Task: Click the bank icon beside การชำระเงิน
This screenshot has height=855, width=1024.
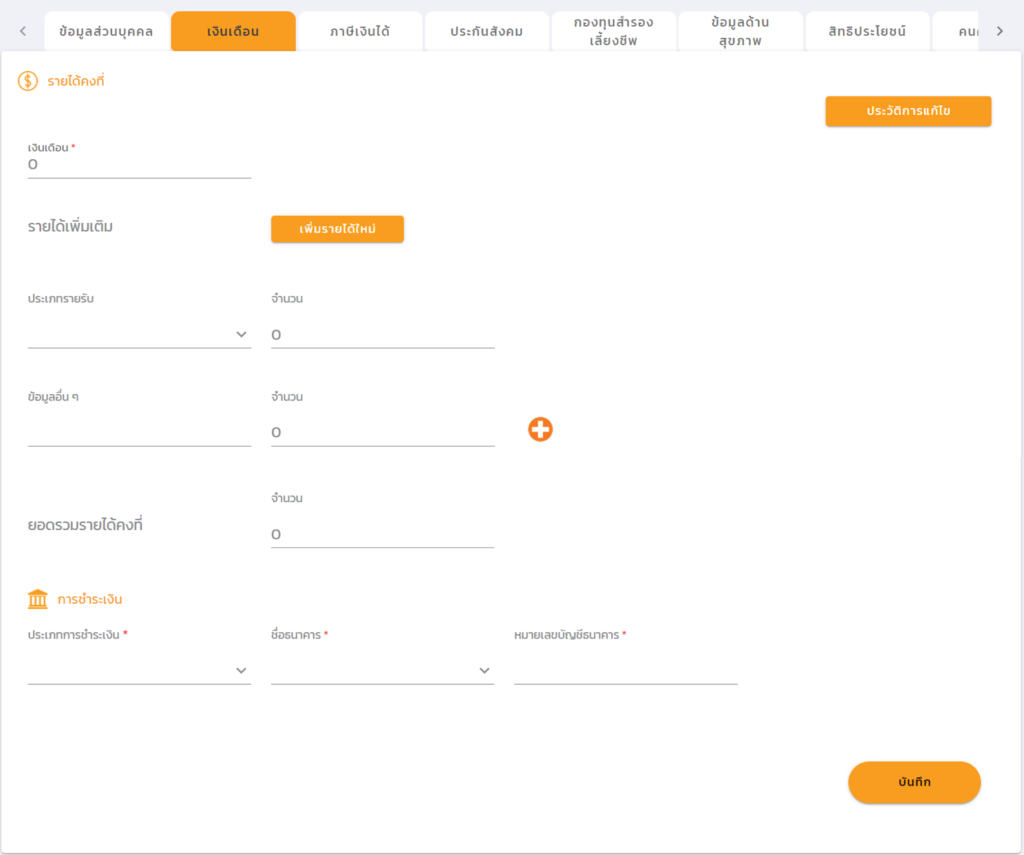Action: coord(38,599)
